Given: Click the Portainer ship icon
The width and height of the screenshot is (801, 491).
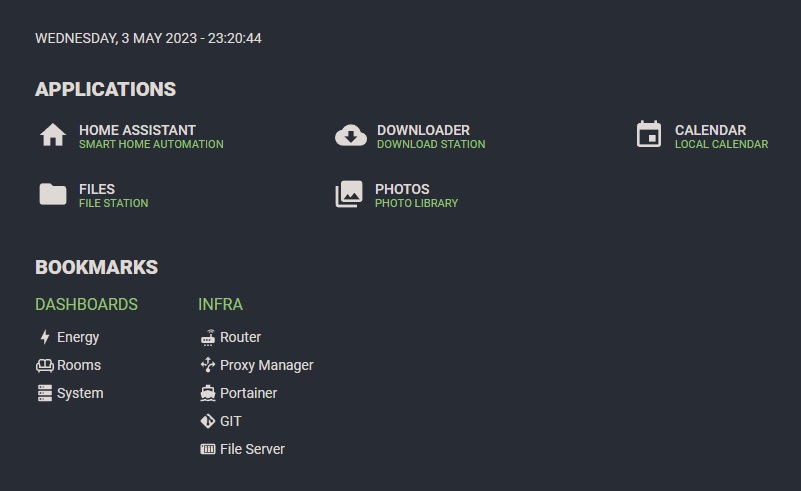Looking at the screenshot, I should point(208,393).
